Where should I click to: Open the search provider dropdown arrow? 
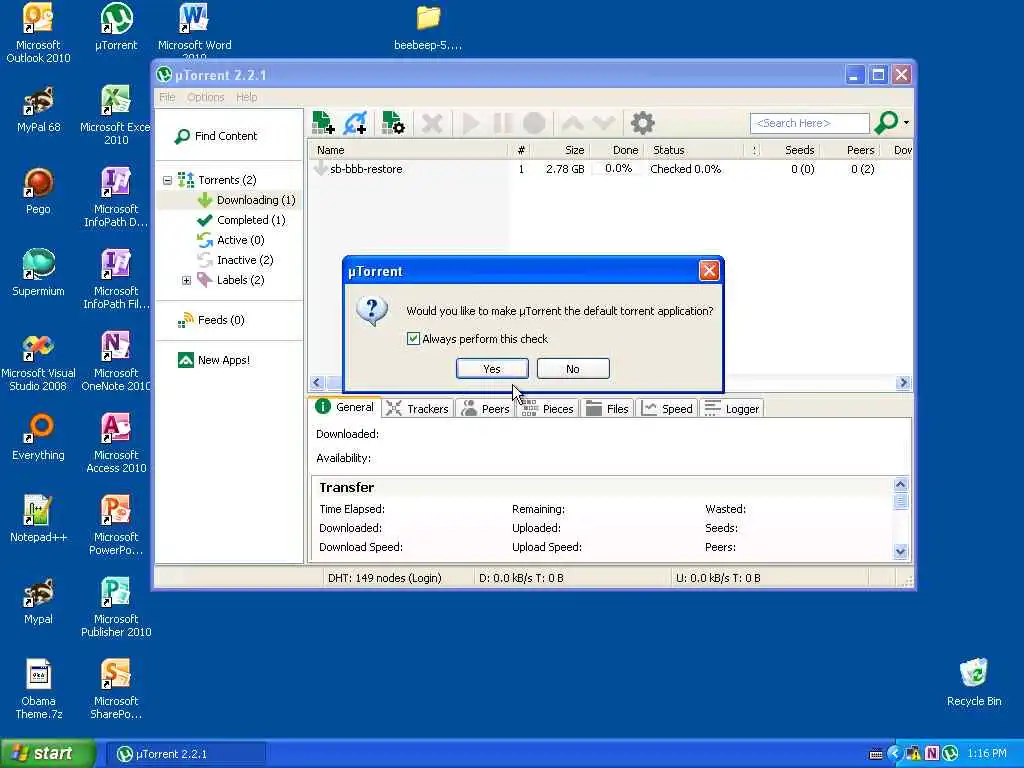[x=906, y=123]
